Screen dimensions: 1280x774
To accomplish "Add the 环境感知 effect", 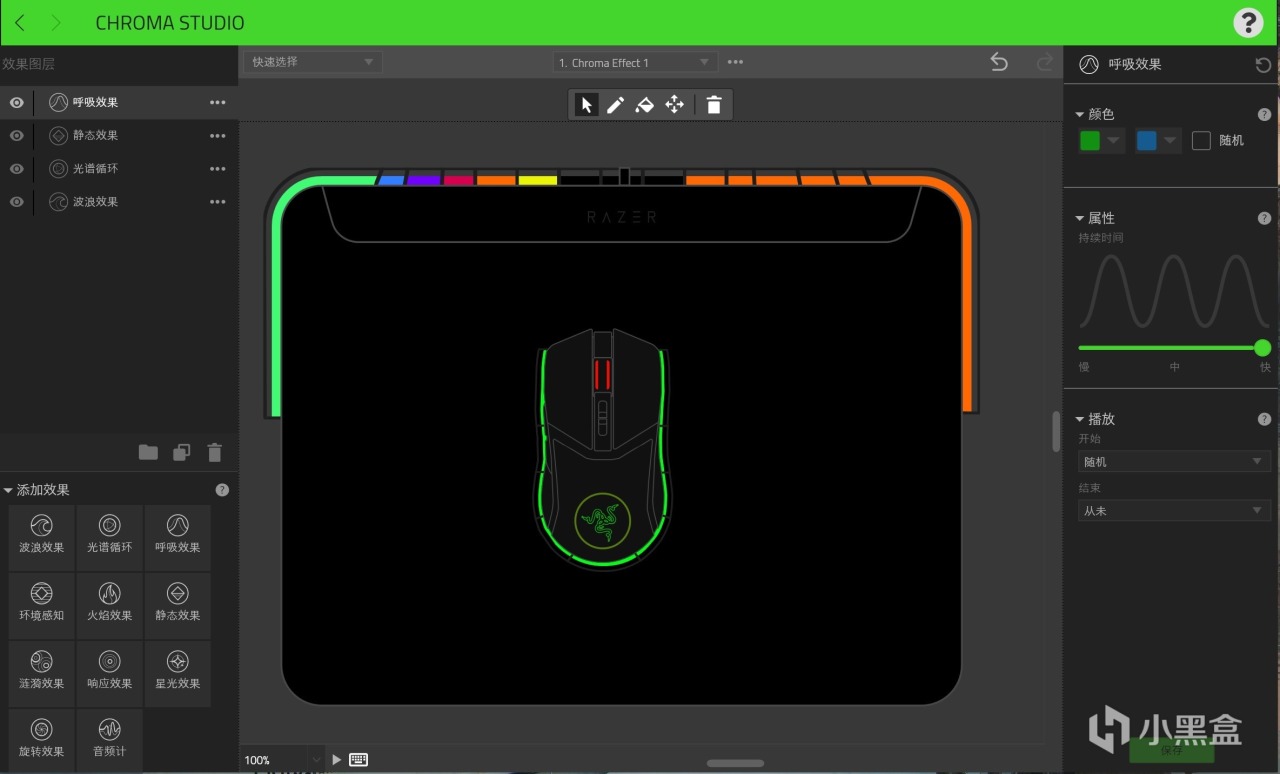I will [41, 605].
